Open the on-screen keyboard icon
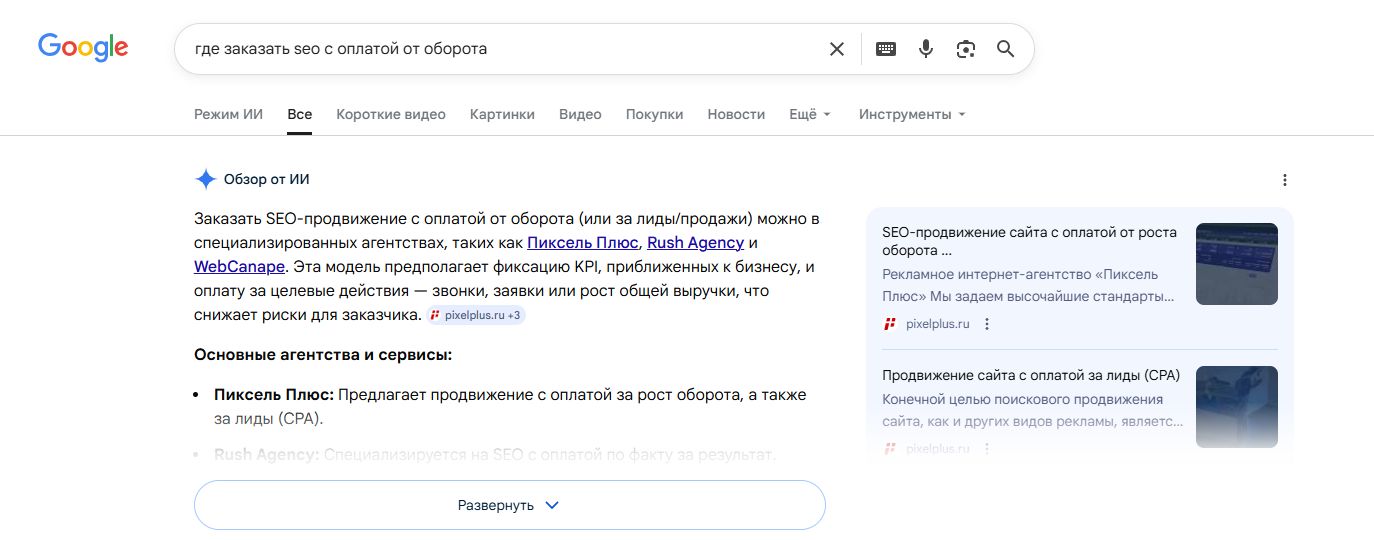This screenshot has width=1374, height=540. click(x=885, y=49)
